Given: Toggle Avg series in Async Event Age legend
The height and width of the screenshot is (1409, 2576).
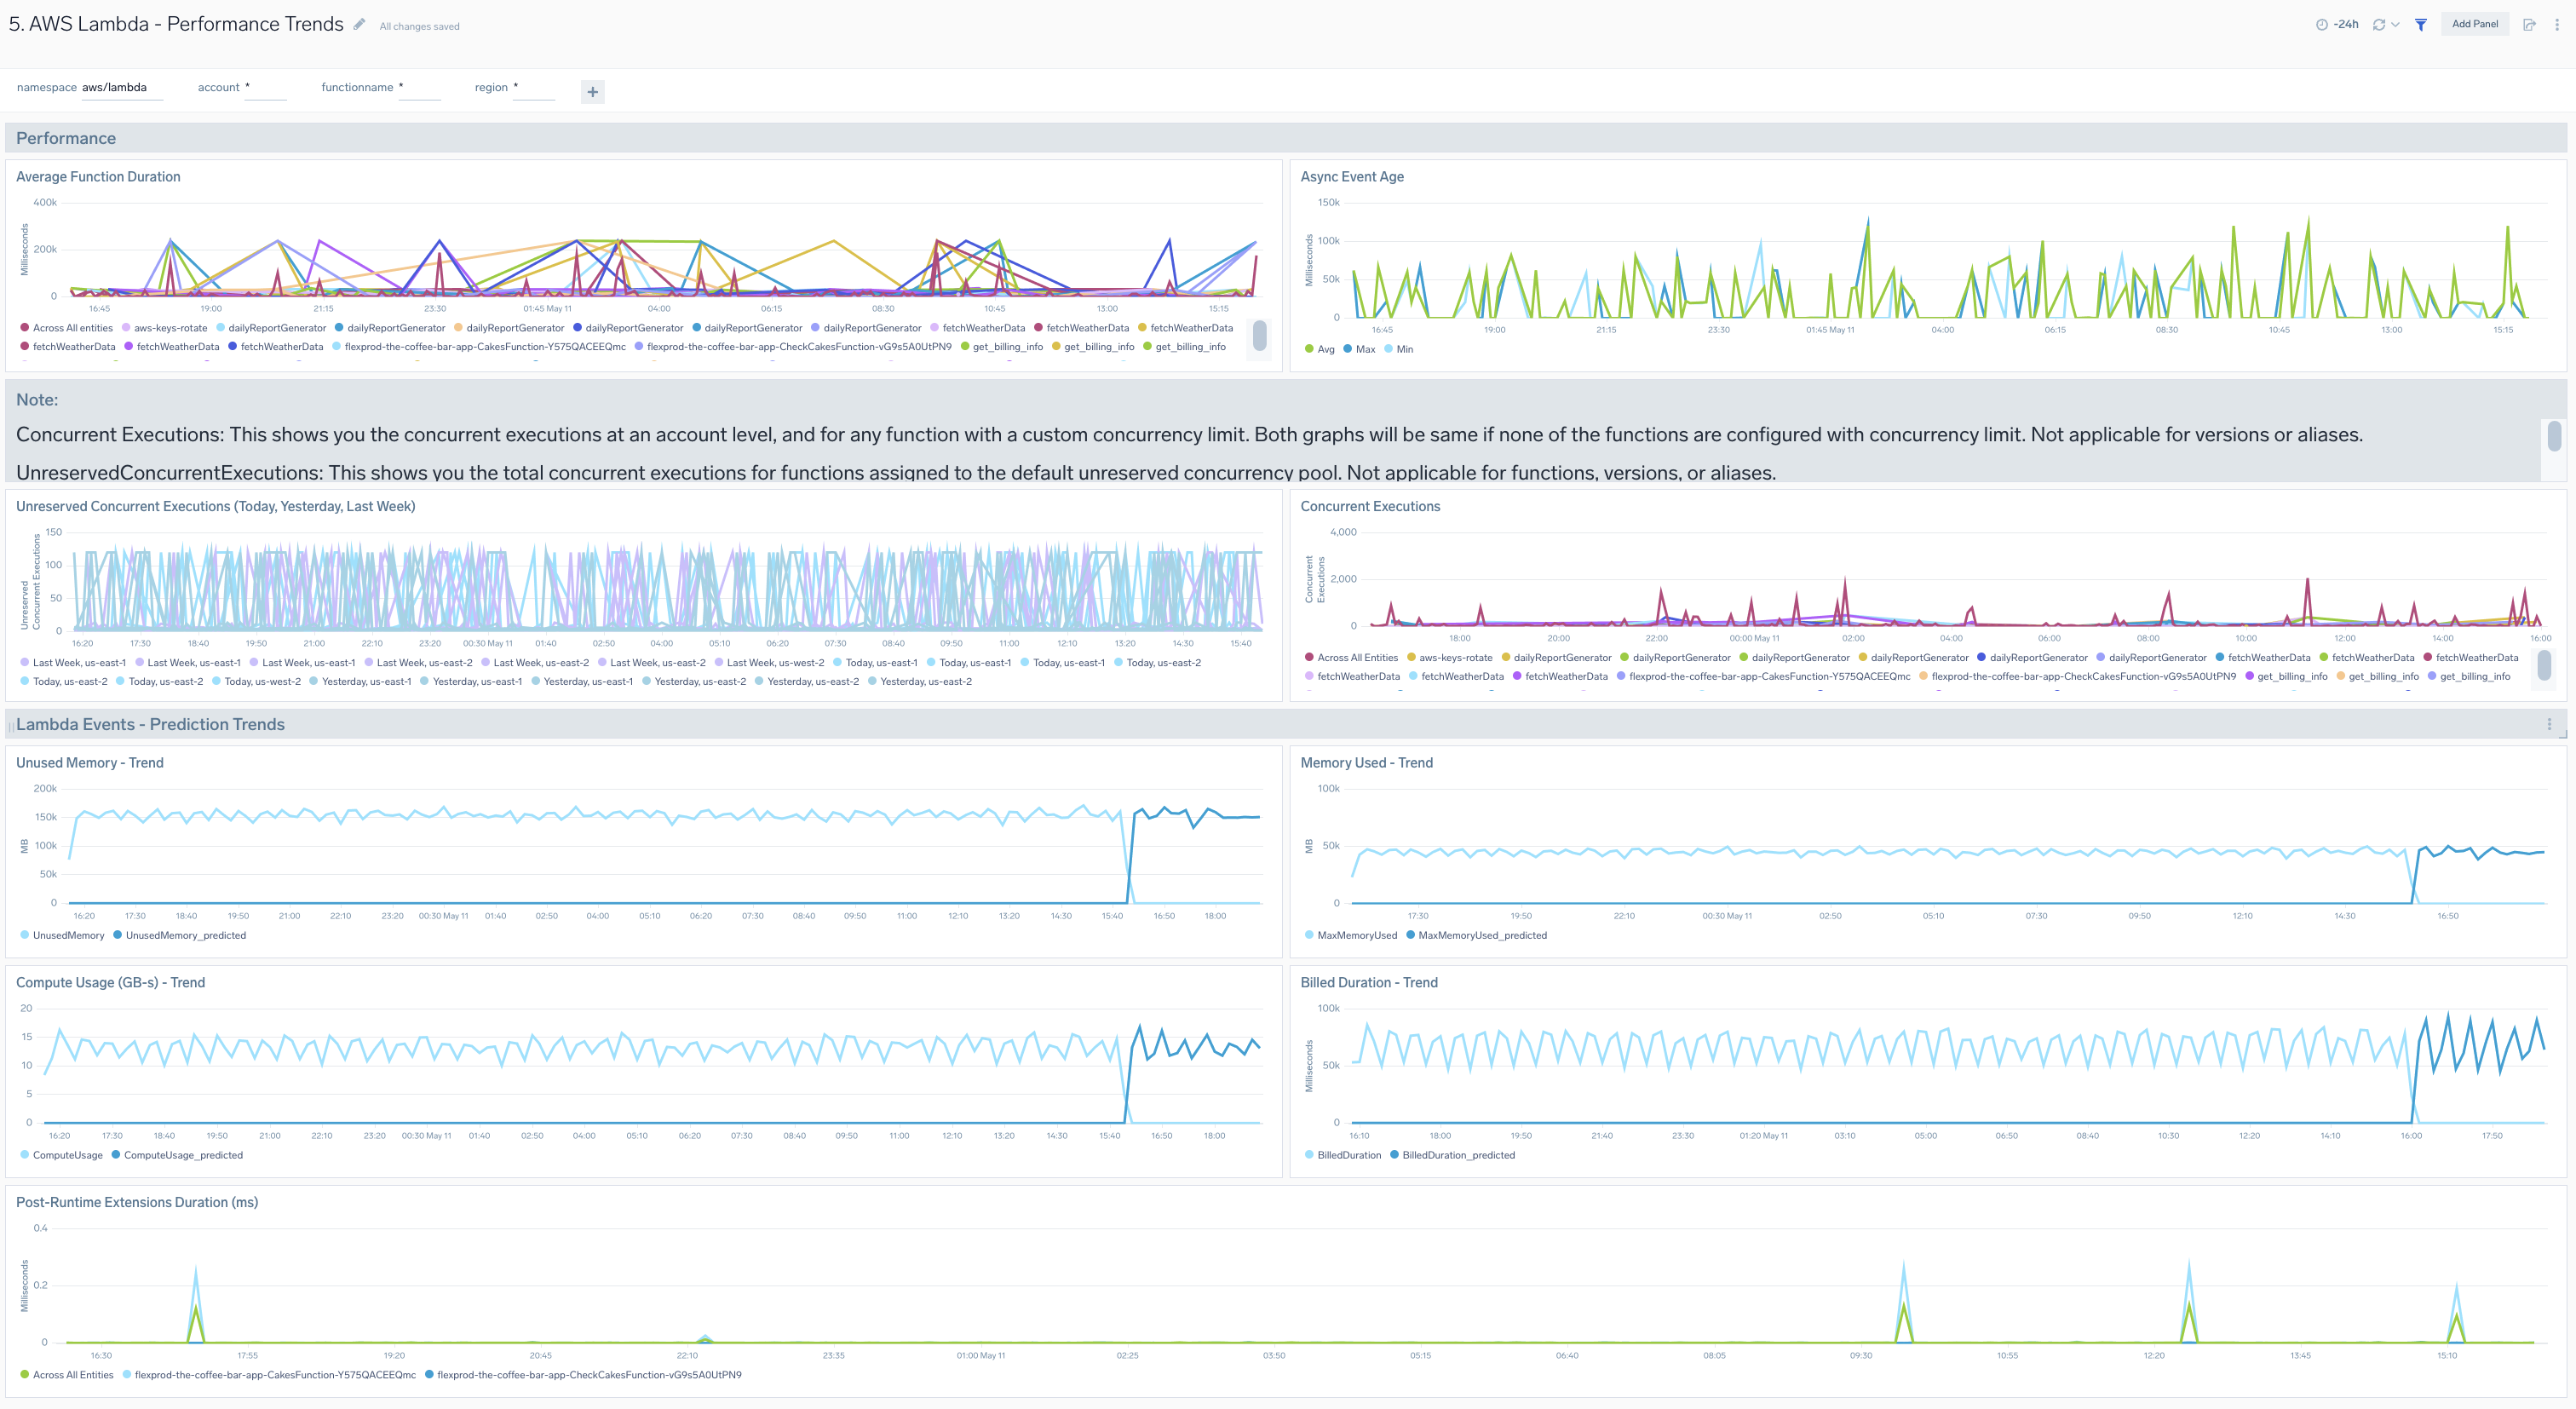Looking at the screenshot, I should (x=1320, y=349).
